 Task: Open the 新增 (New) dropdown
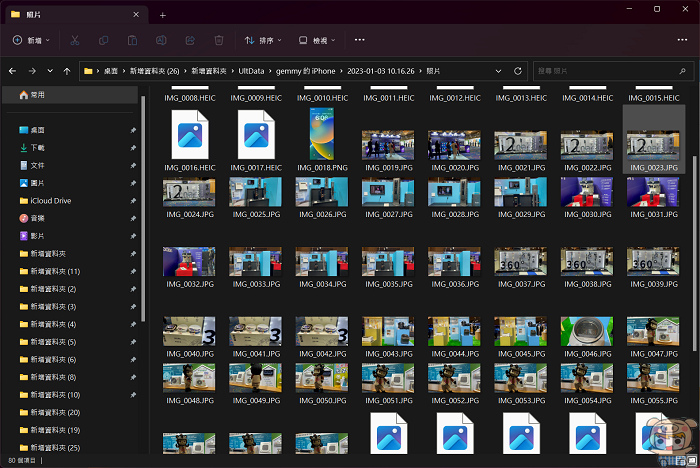33,40
